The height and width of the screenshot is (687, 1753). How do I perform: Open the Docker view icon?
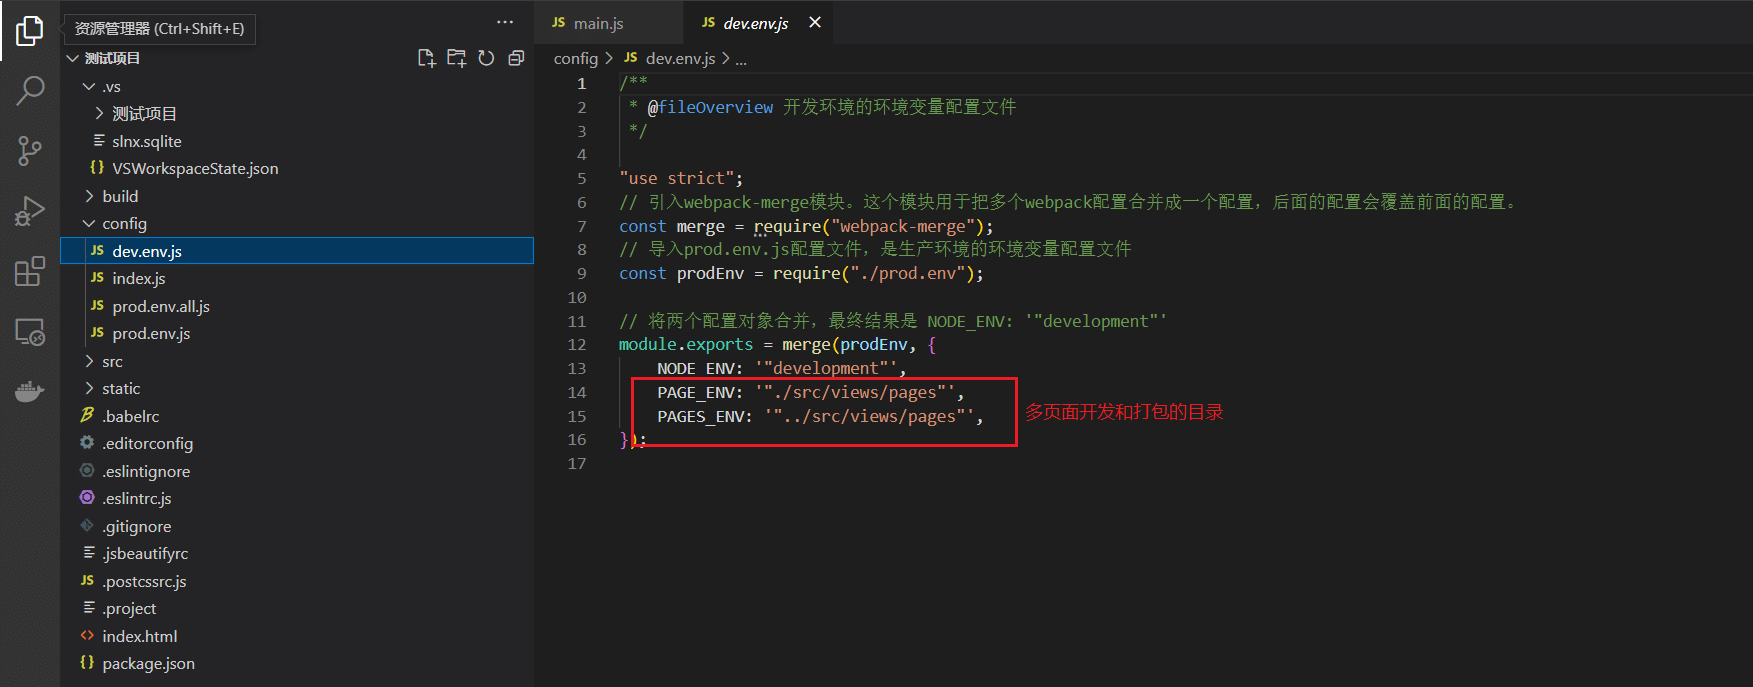point(30,391)
